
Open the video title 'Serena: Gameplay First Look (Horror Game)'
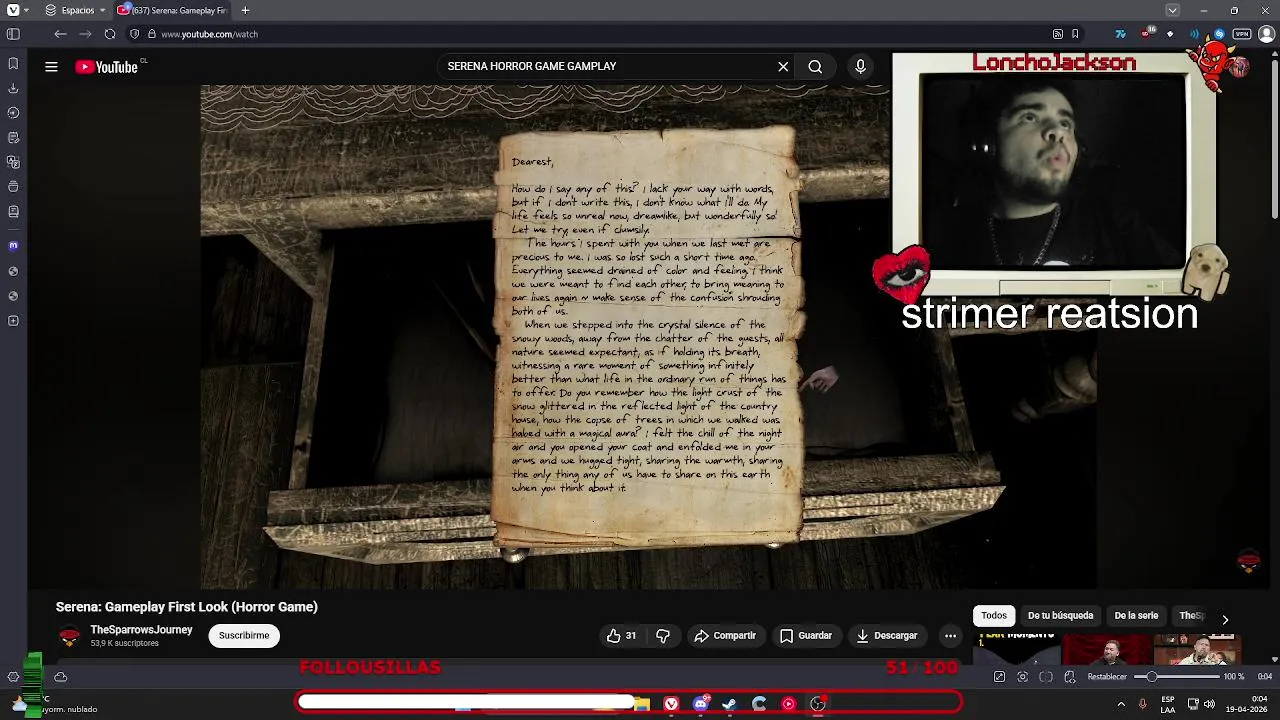[187, 607]
